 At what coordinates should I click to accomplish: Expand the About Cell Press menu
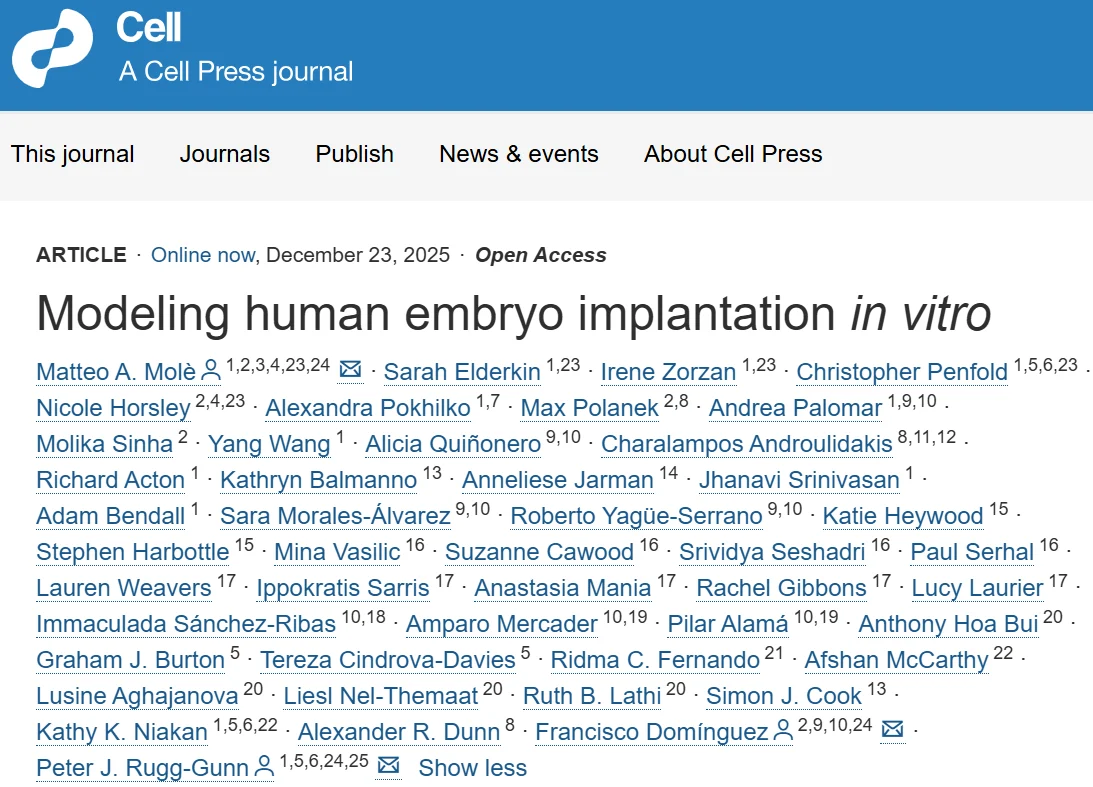coord(732,154)
